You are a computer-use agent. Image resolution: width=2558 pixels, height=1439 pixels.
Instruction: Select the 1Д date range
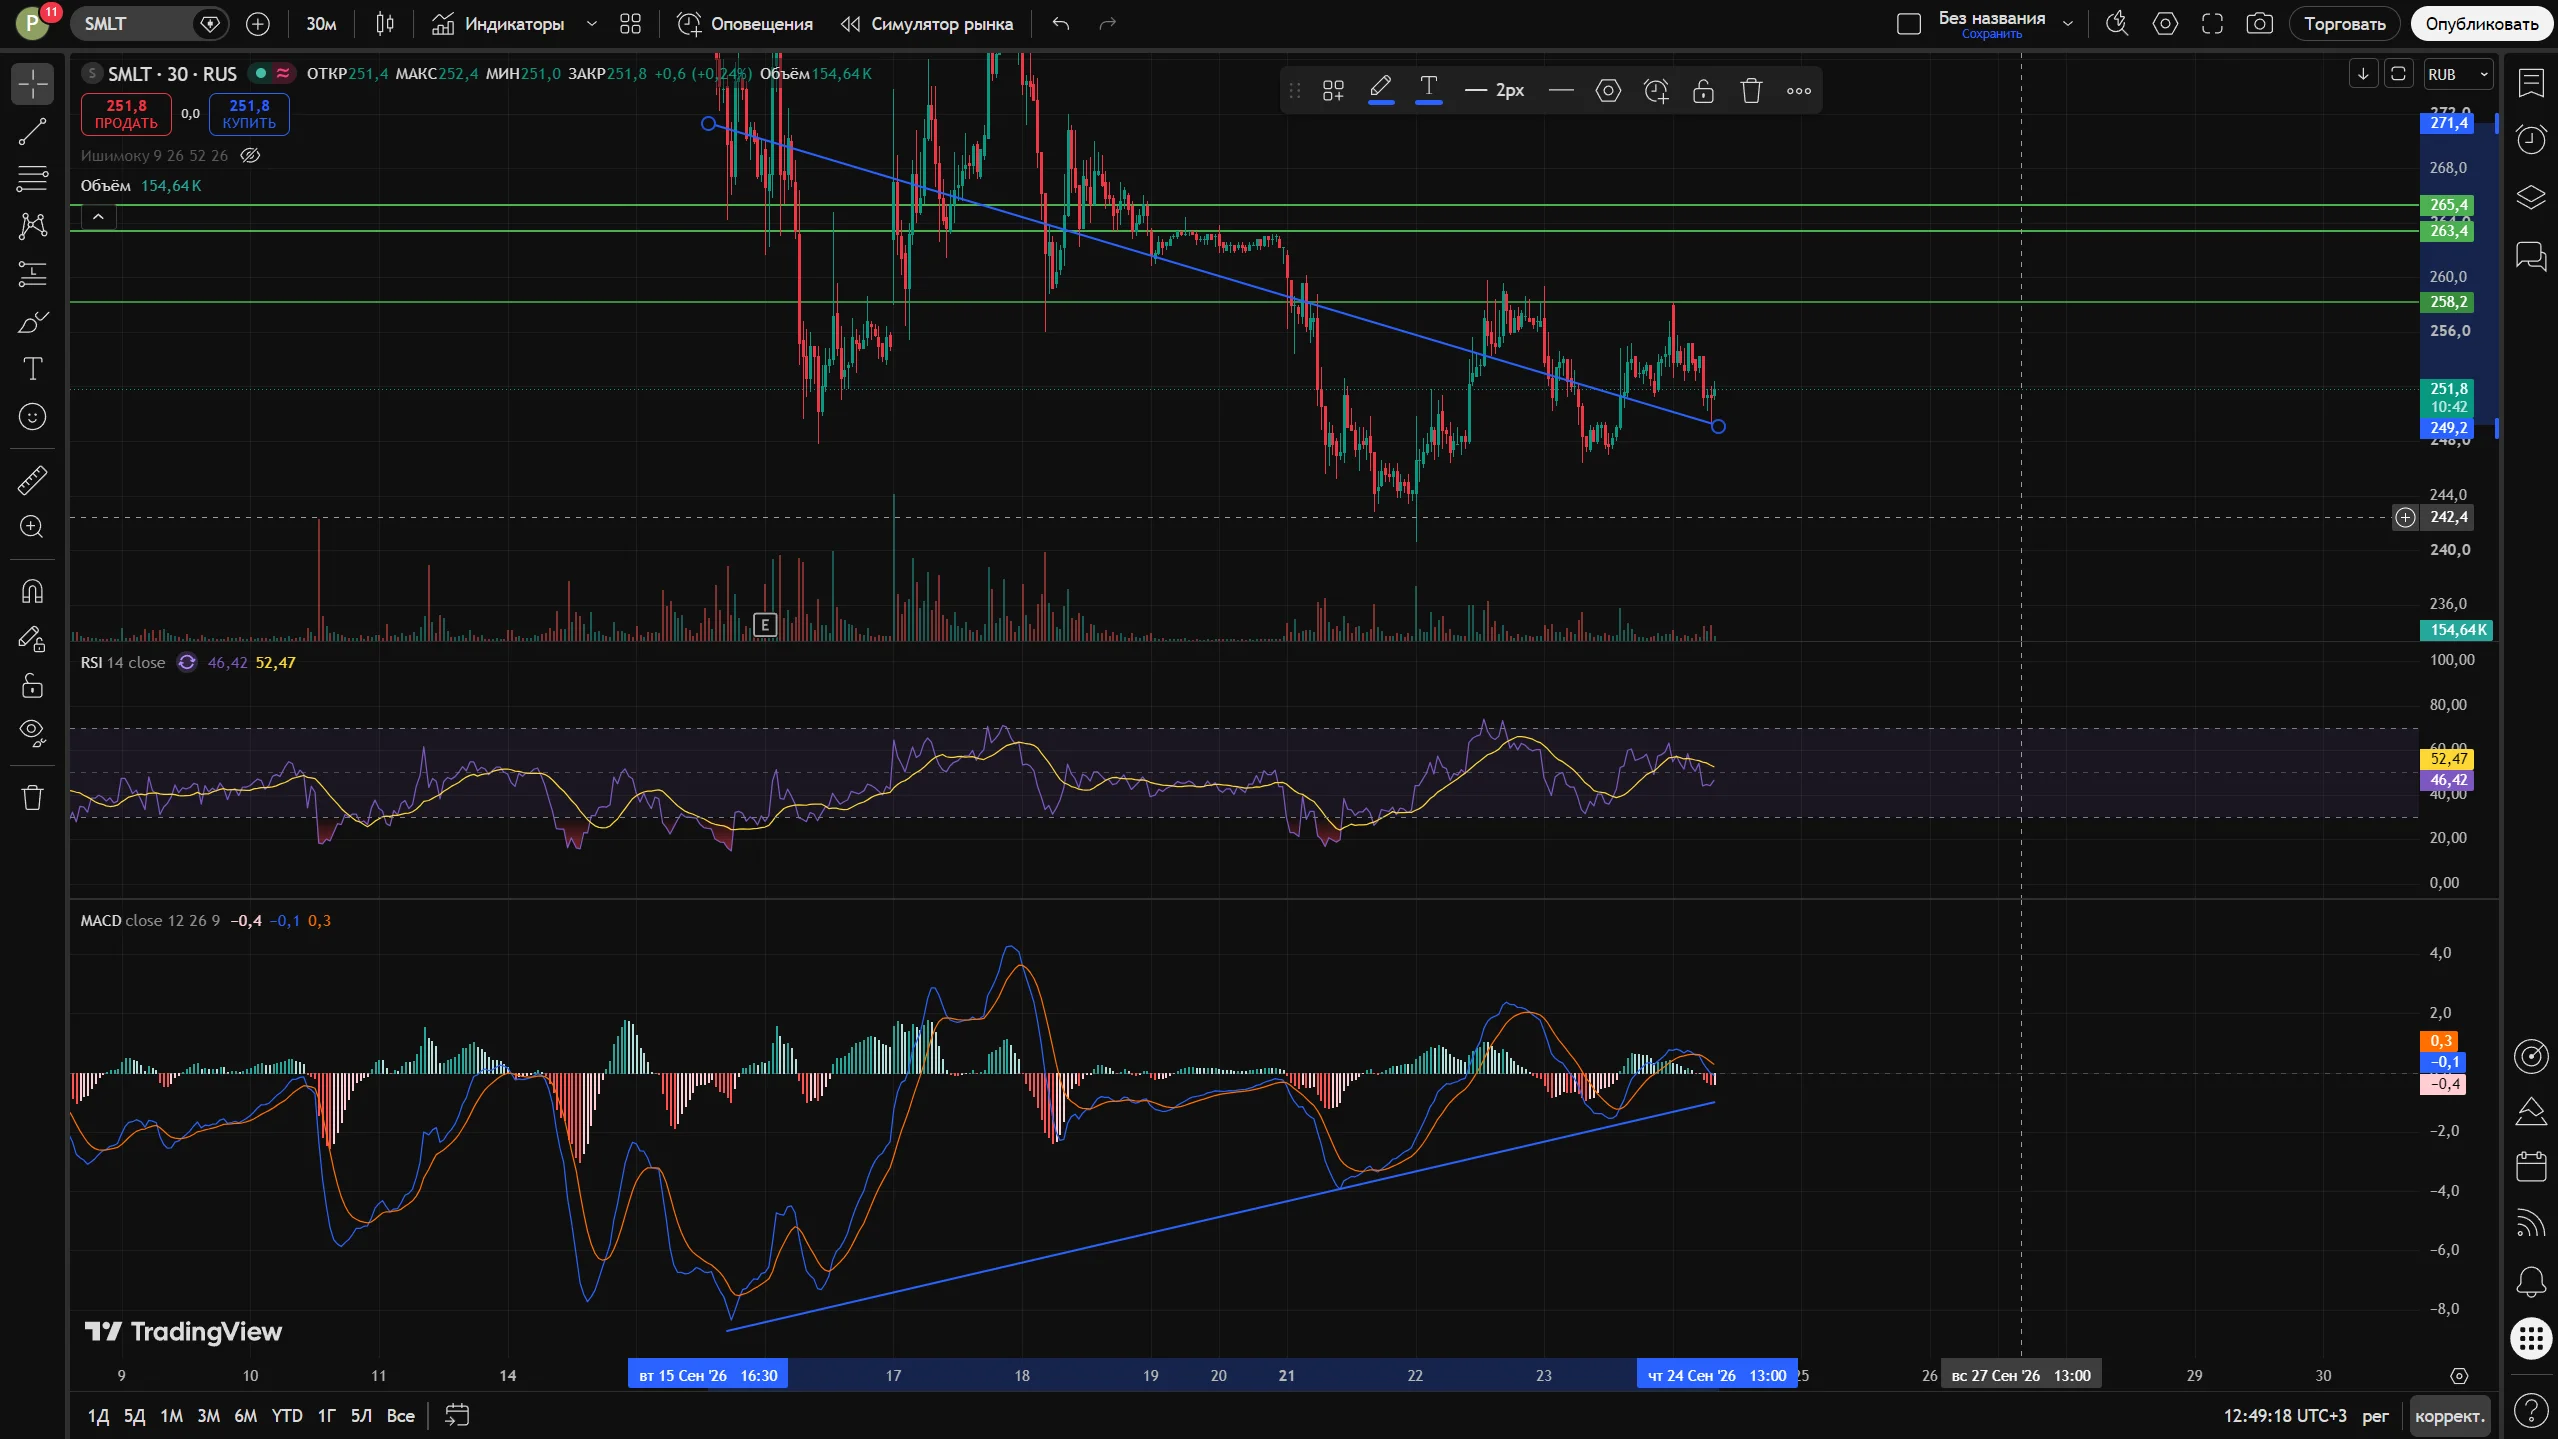coord(98,1416)
